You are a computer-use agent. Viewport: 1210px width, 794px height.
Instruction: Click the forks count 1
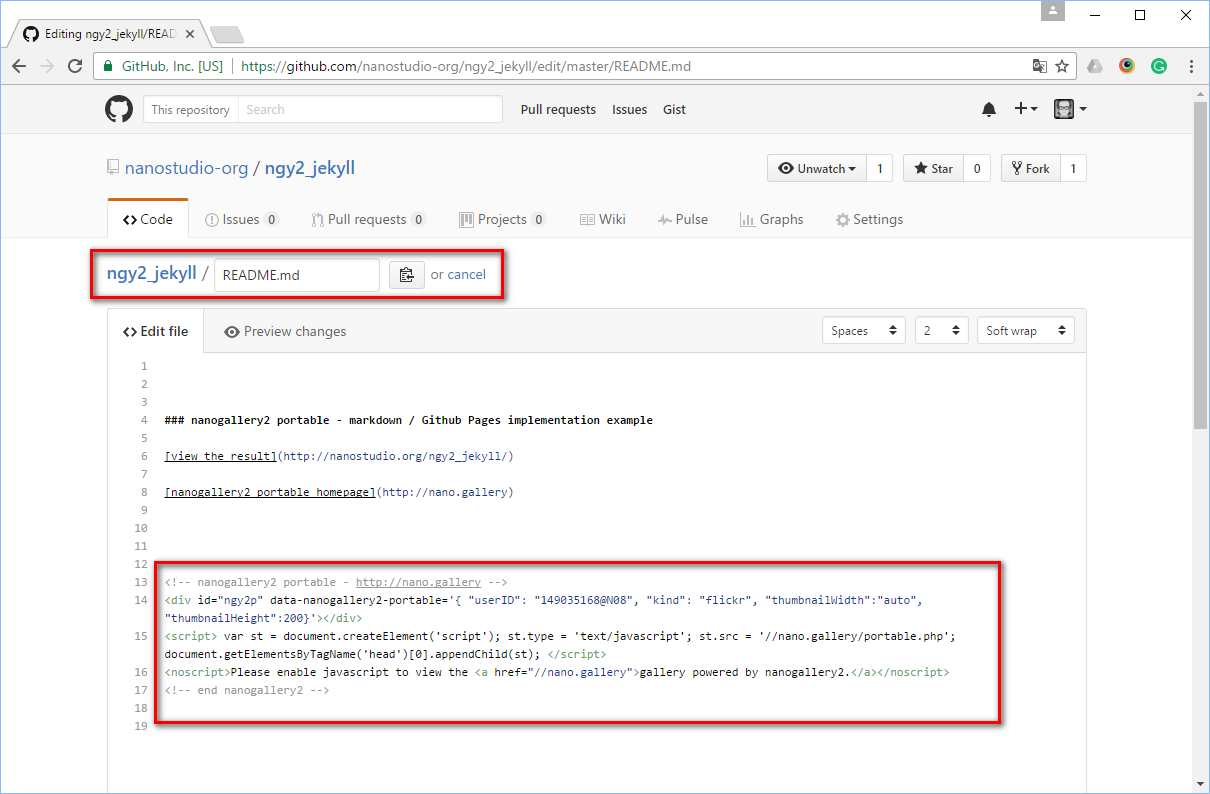pyautogui.click(x=1073, y=168)
